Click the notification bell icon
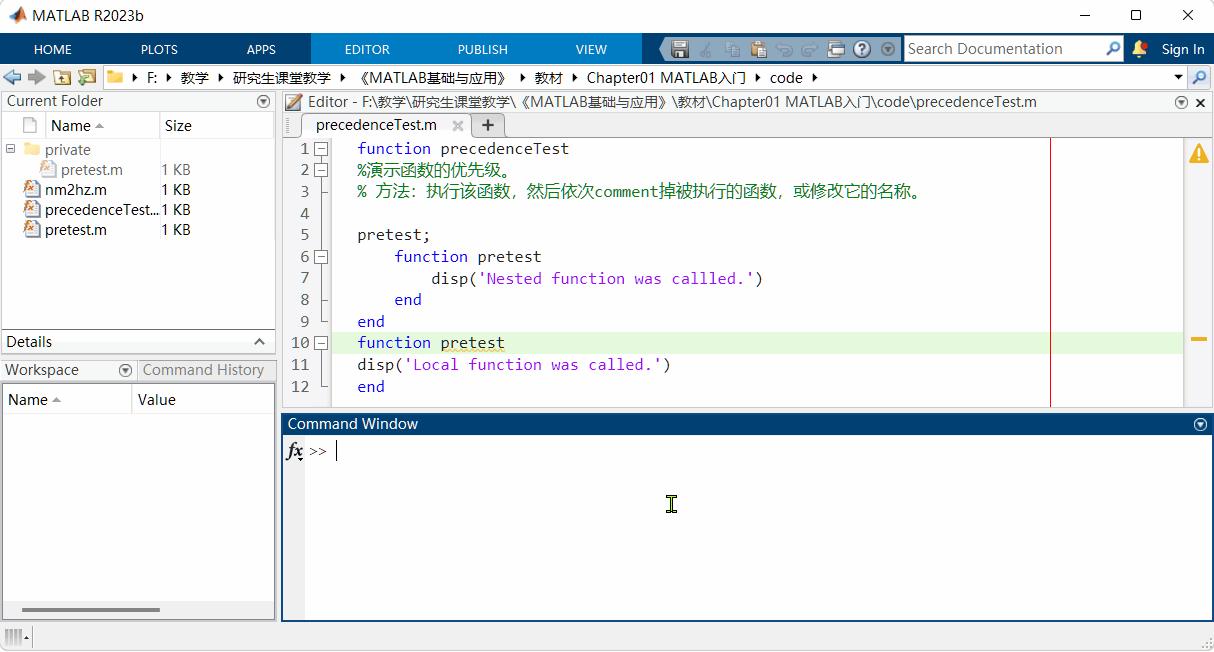Viewport: 1214px width, 652px height. [1139, 48]
